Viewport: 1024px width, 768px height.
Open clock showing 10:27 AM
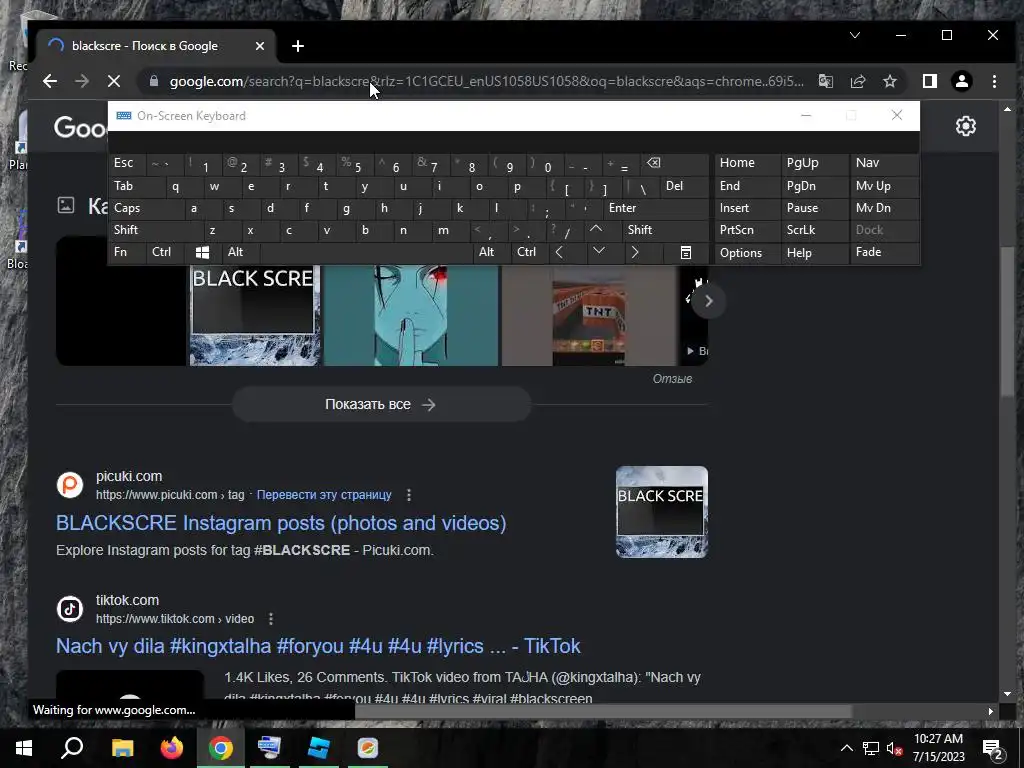[x=938, y=748]
